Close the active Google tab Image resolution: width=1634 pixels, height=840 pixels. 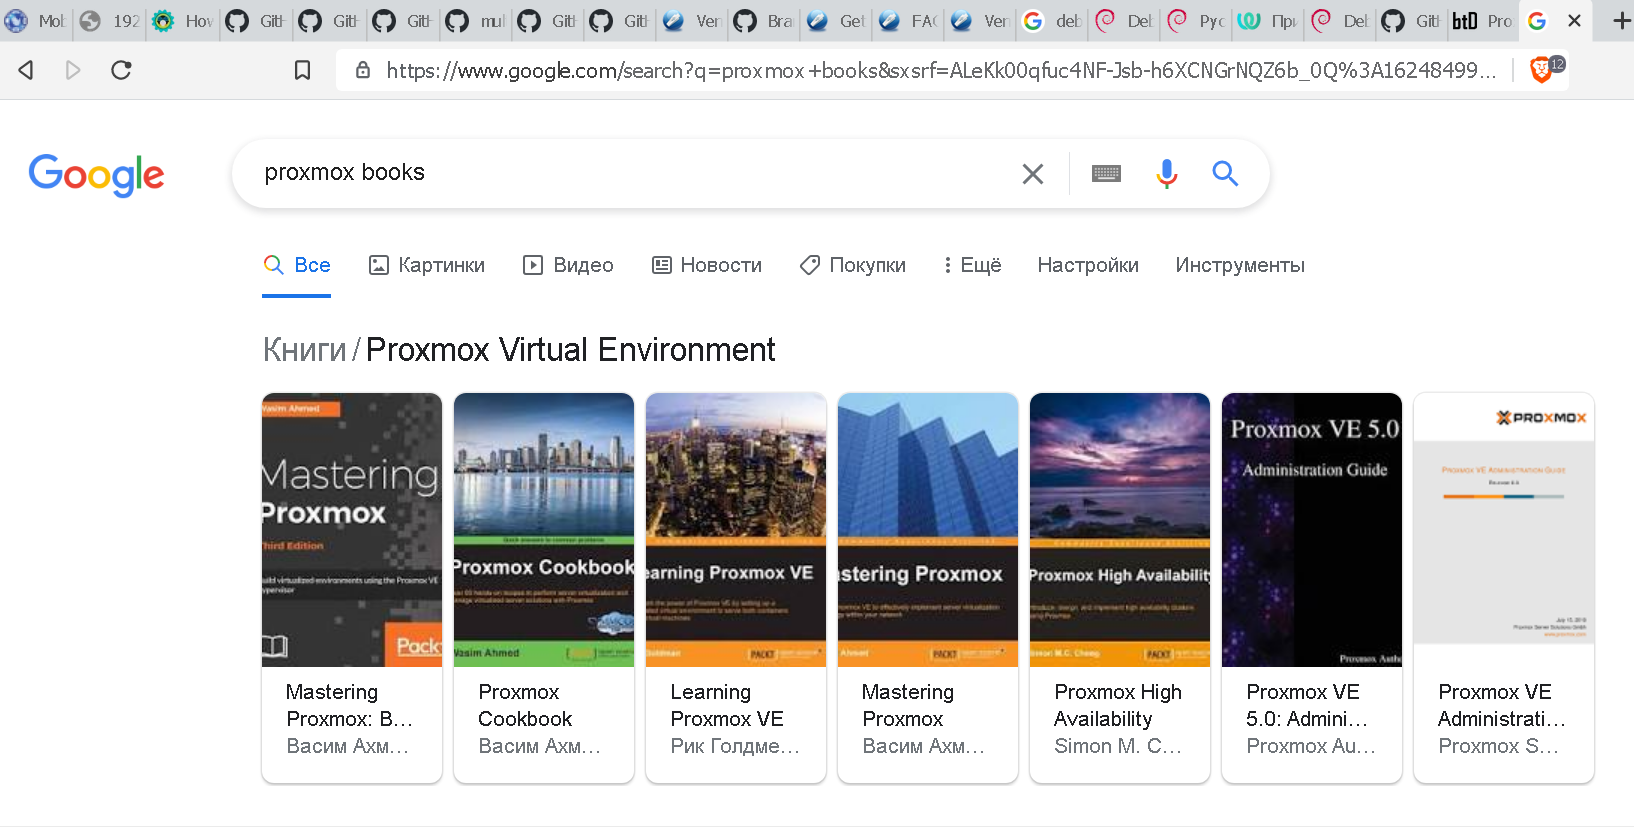[1574, 20]
